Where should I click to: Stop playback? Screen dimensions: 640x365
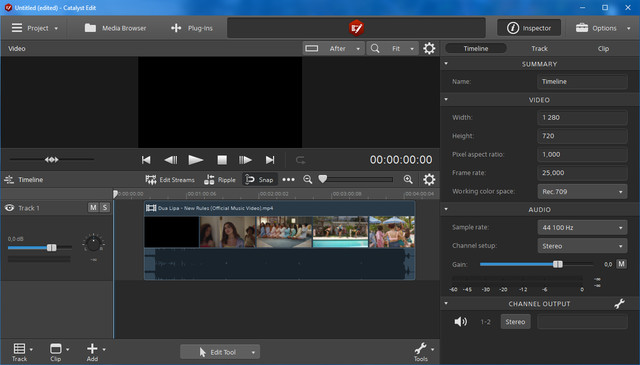coord(222,160)
